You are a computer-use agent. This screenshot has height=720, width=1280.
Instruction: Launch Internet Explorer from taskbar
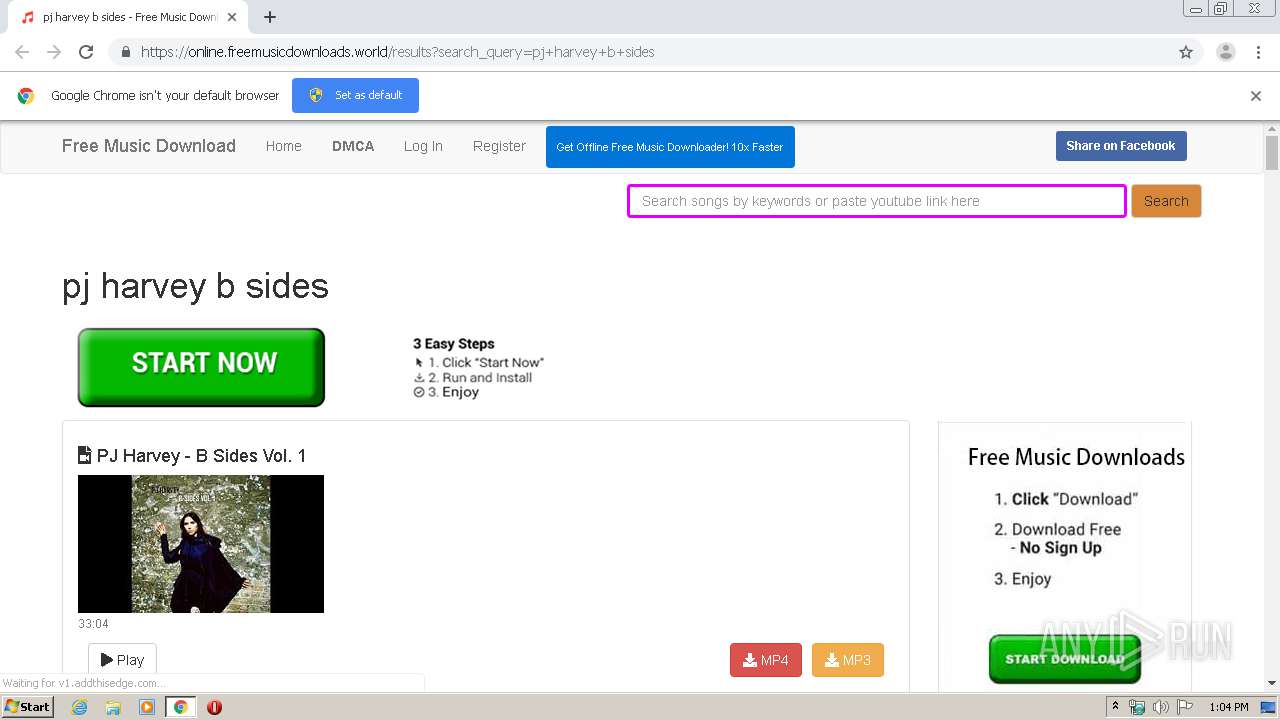(x=79, y=707)
